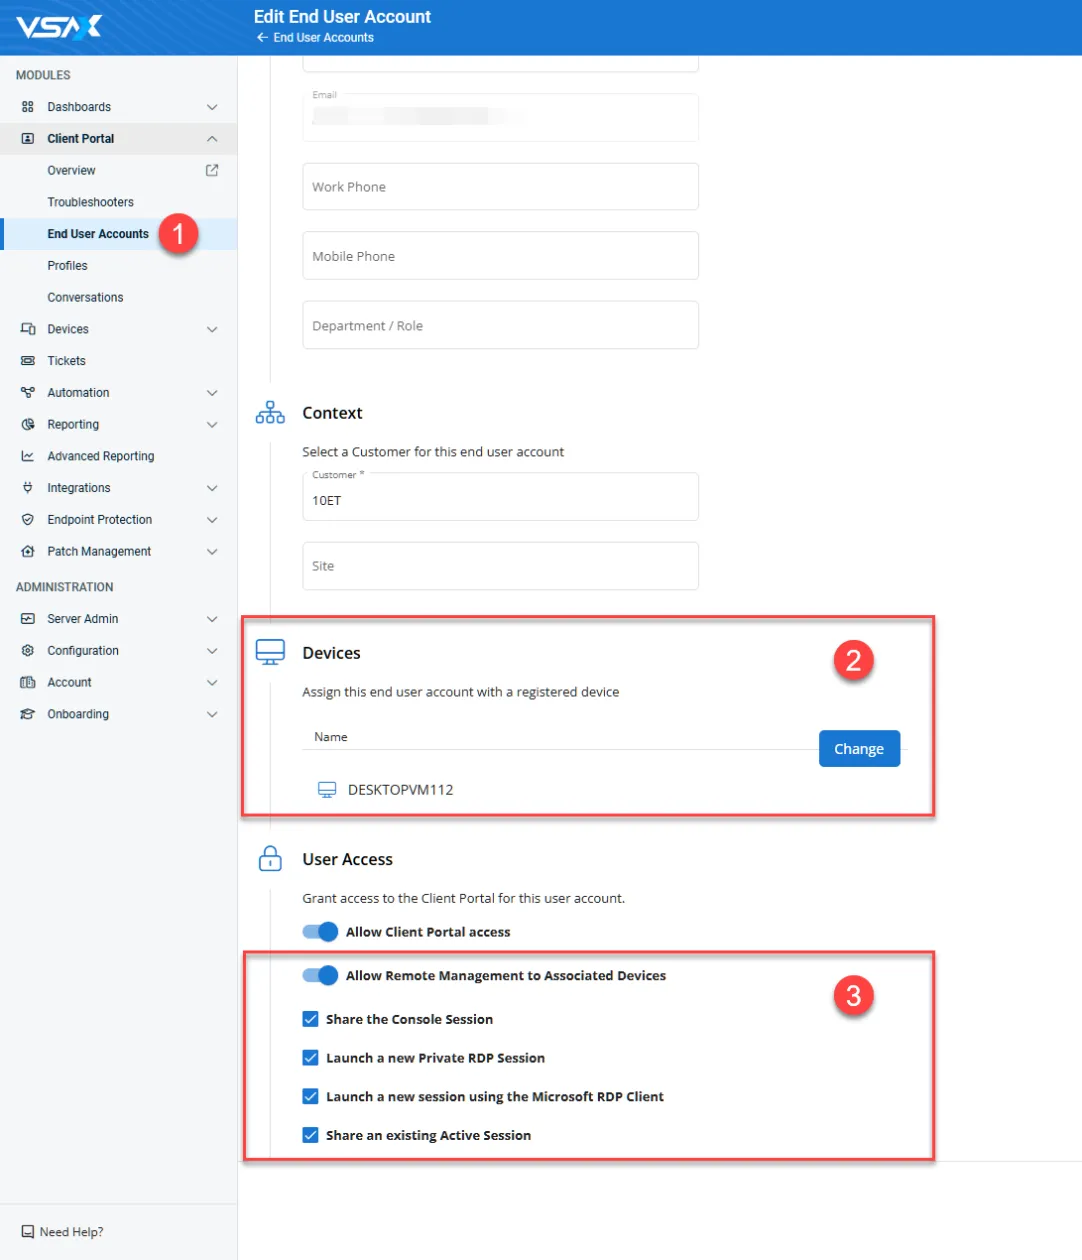
Task: Open Overview external link icon
Action: 212,171
